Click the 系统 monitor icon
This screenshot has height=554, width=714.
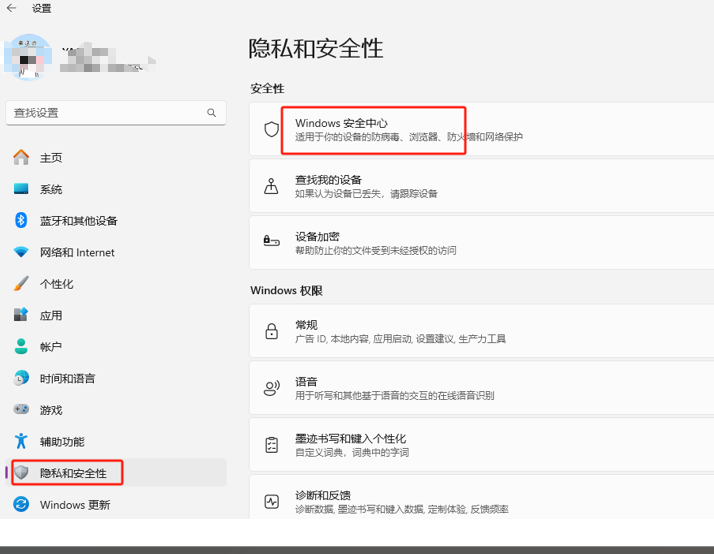pyautogui.click(x=21, y=189)
